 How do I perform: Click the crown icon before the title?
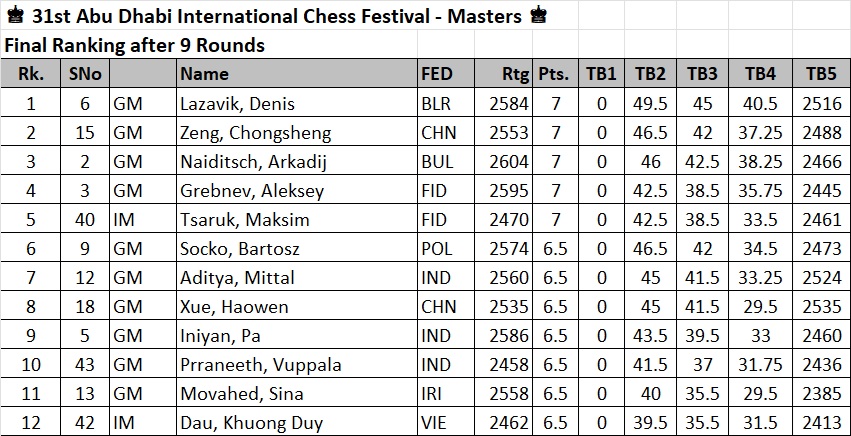15,16
